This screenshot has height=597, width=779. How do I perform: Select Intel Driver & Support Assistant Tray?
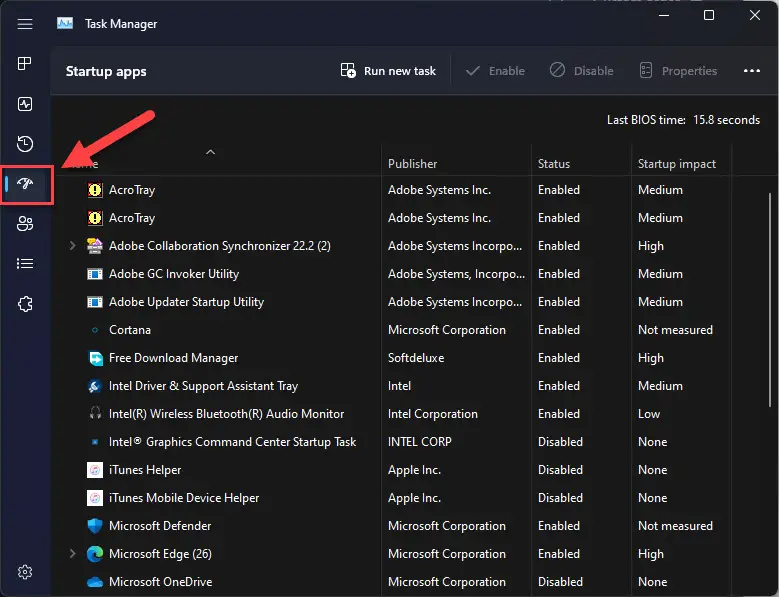[203, 386]
